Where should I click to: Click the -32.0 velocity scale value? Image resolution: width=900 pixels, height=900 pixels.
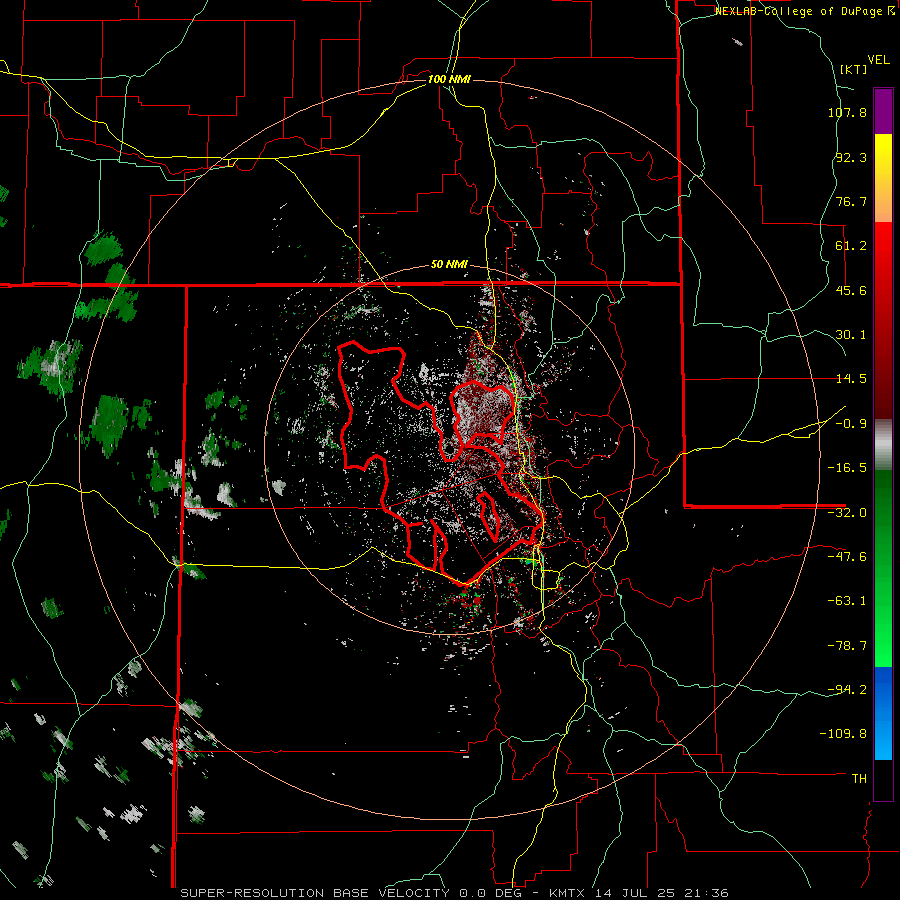pyautogui.click(x=847, y=513)
